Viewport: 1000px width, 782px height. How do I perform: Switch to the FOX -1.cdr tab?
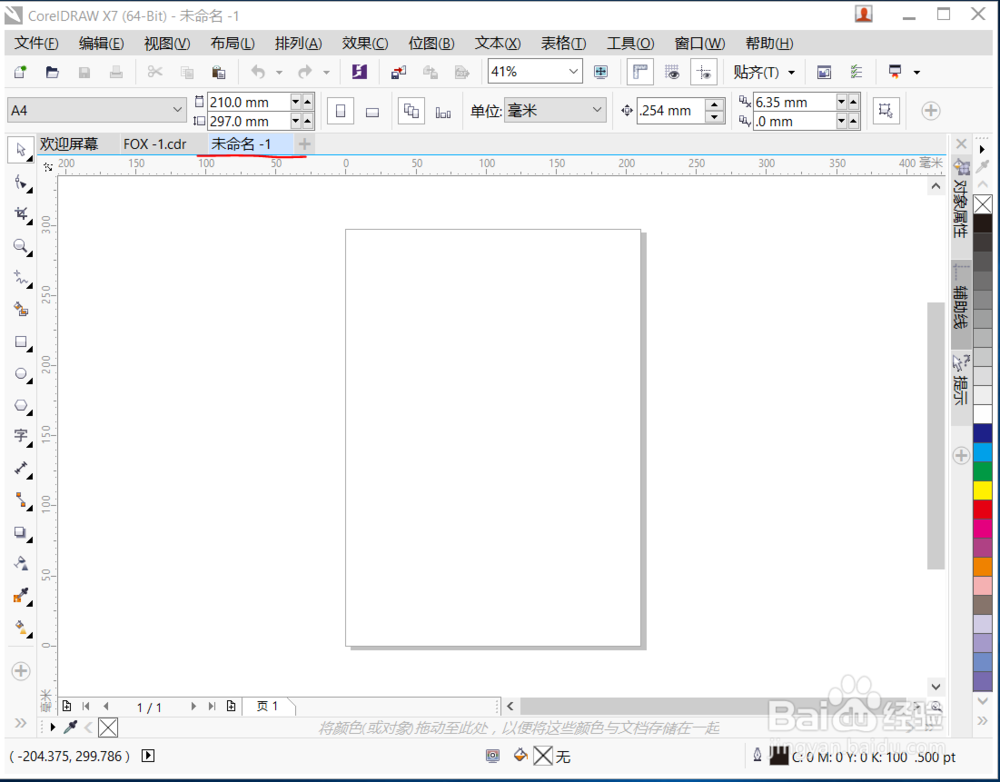coord(155,144)
